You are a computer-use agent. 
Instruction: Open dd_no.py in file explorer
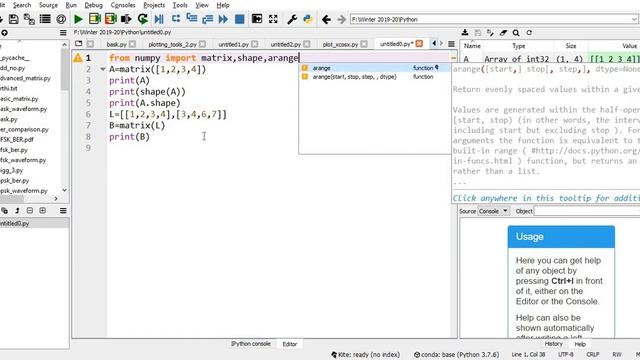click(13, 68)
